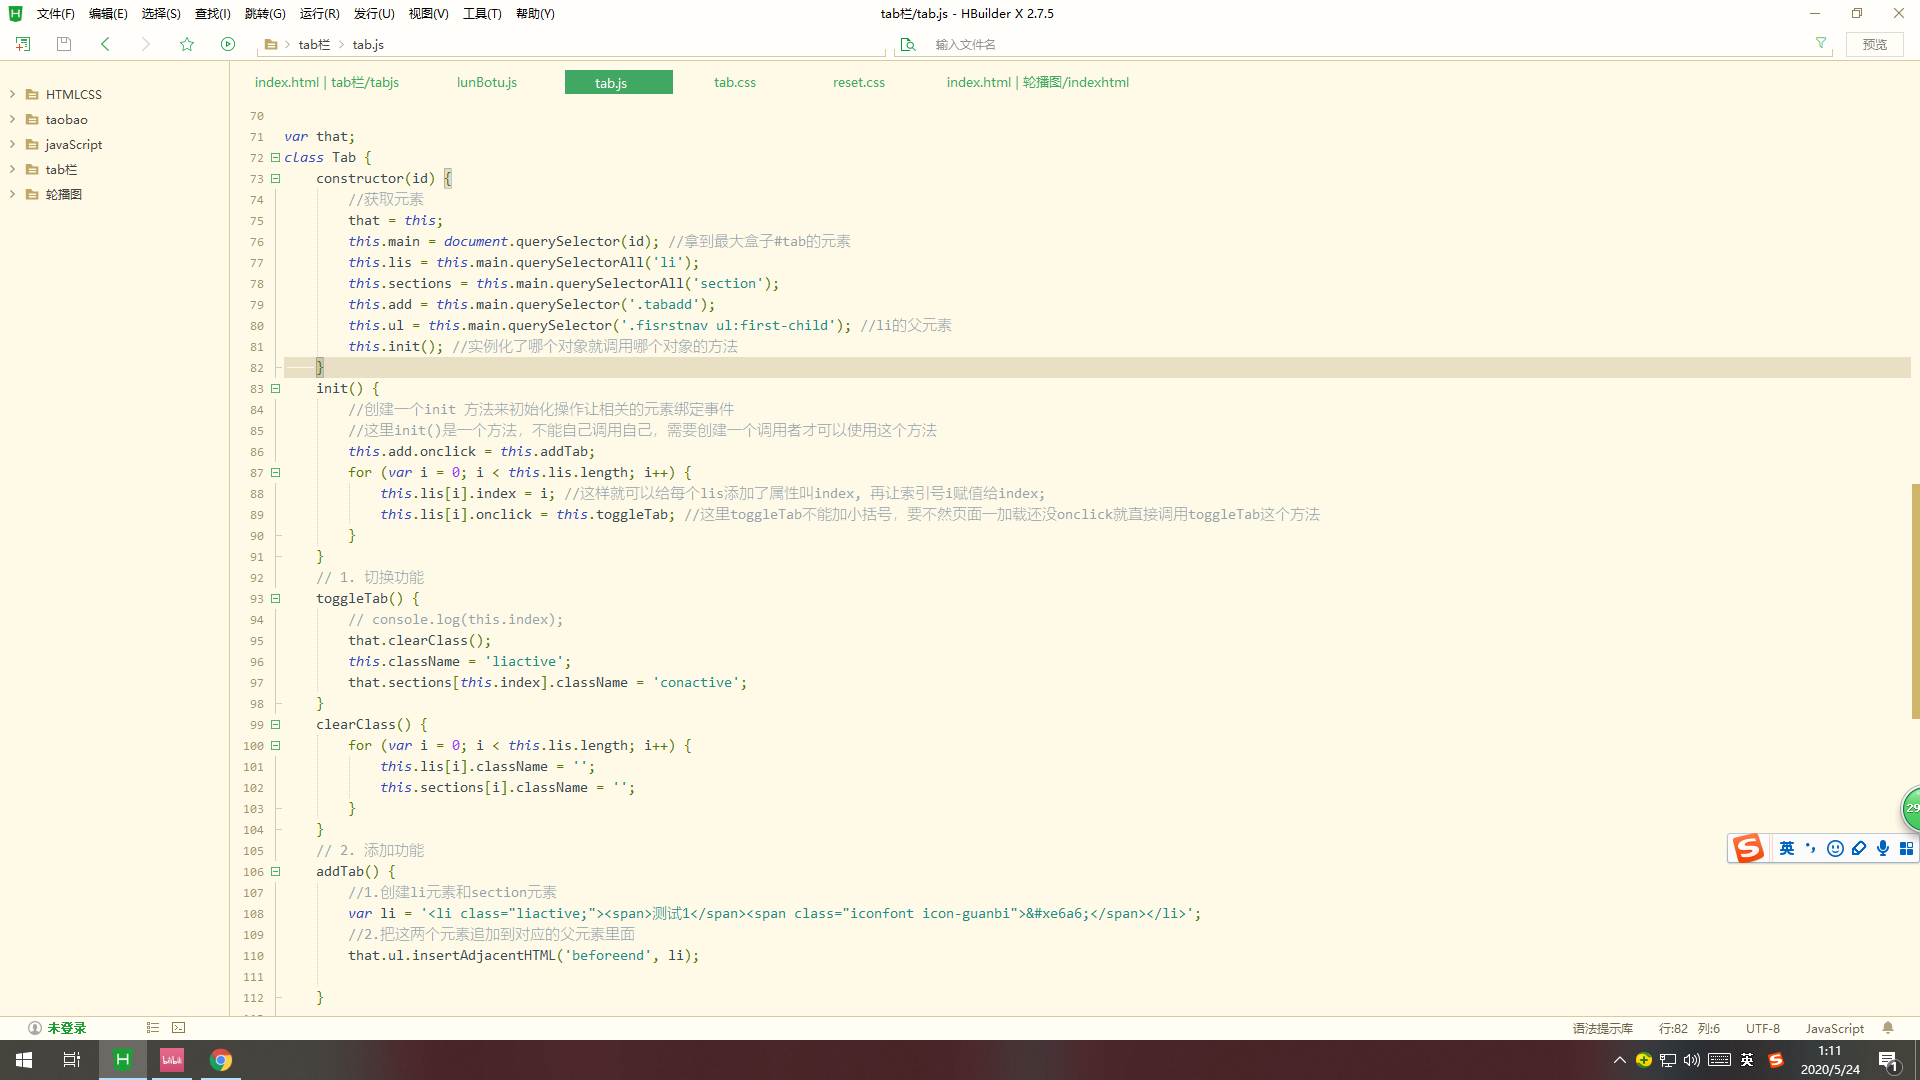This screenshot has width=1920, height=1080.
Task: Click the 语法提示库 status bar button
Action: pyautogui.click(x=1603, y=1028)
